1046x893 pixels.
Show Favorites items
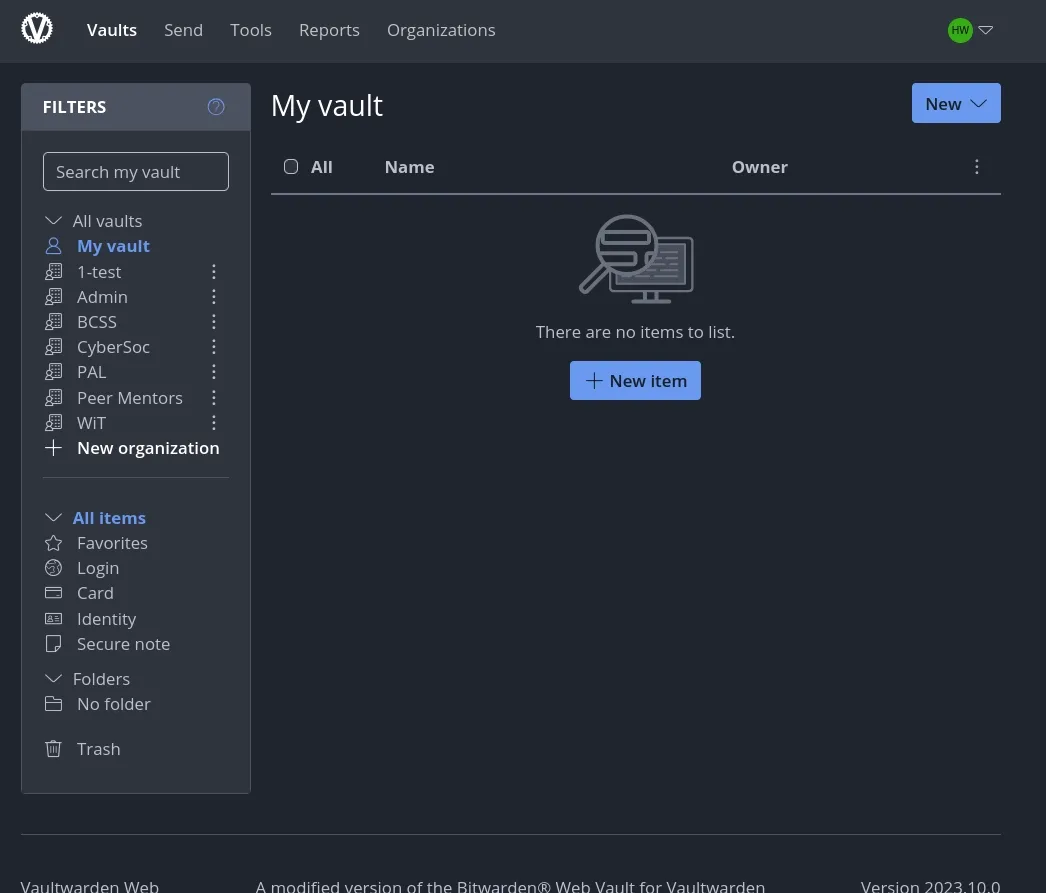pyautogui.click(x=111, y=542)
